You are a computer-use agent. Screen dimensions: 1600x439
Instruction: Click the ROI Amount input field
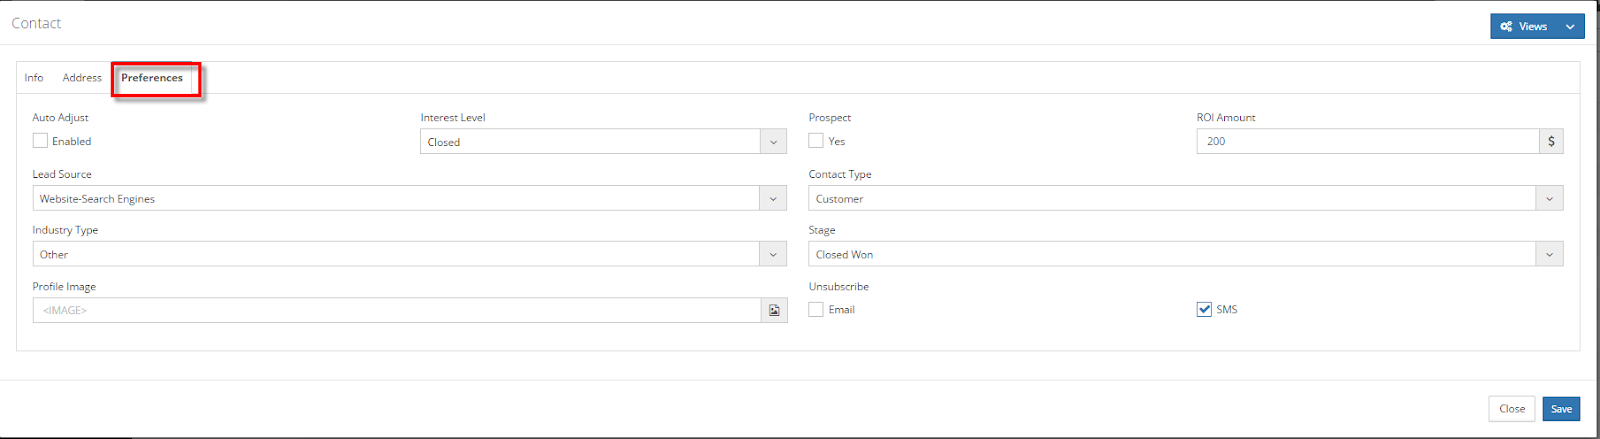click(x=1367, y=142)
